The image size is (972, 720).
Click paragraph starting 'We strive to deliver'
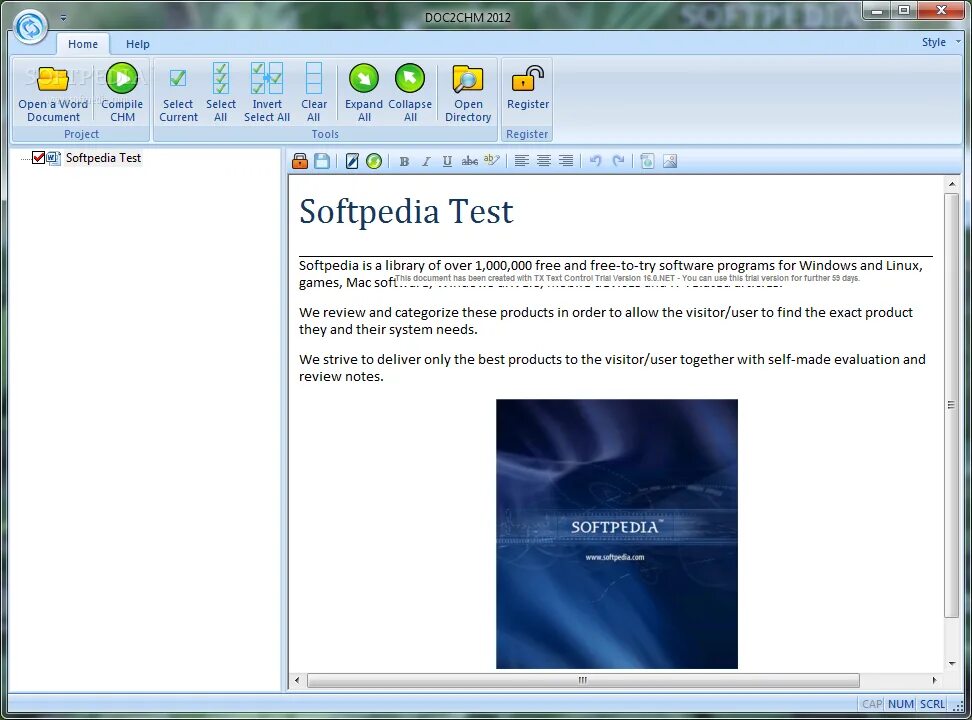click(x=612, y=368)
